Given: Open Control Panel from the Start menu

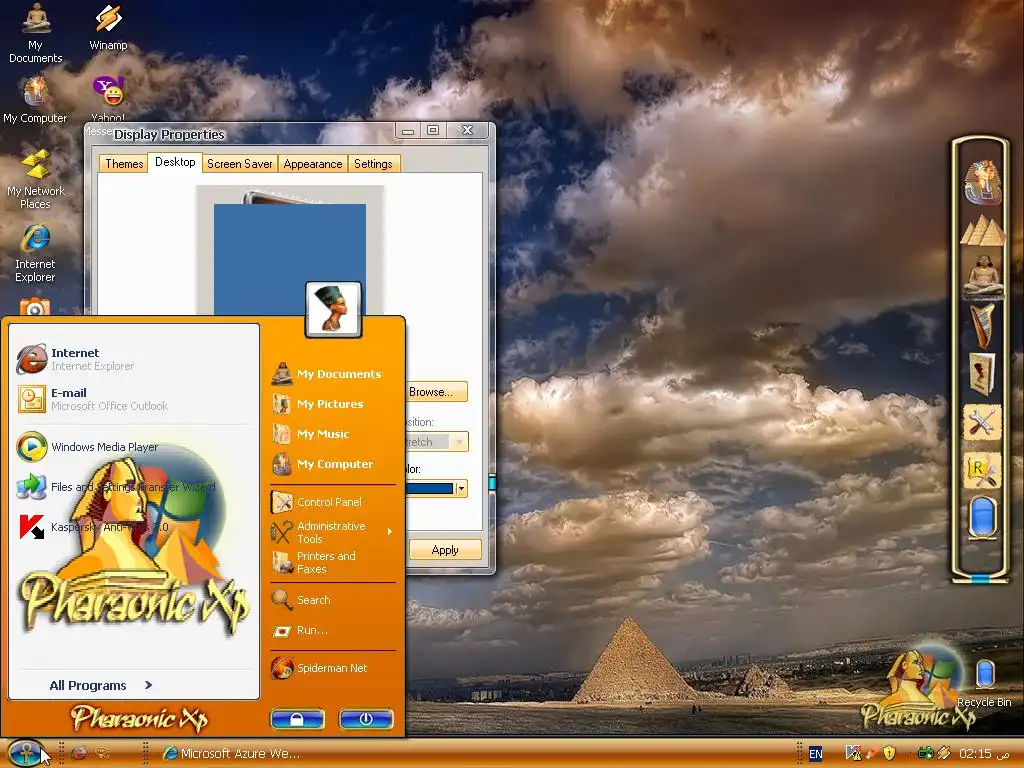Looking at the screenshot, I should tap(333, 502).
